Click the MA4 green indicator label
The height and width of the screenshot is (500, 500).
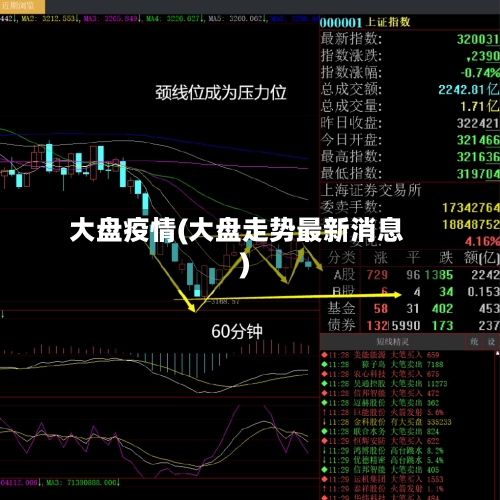175,19
